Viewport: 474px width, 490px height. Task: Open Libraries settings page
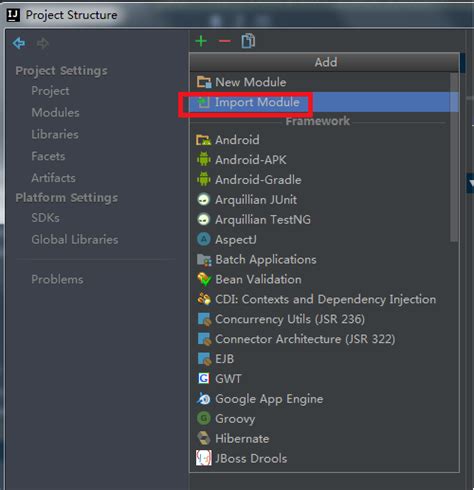point(55,134)
